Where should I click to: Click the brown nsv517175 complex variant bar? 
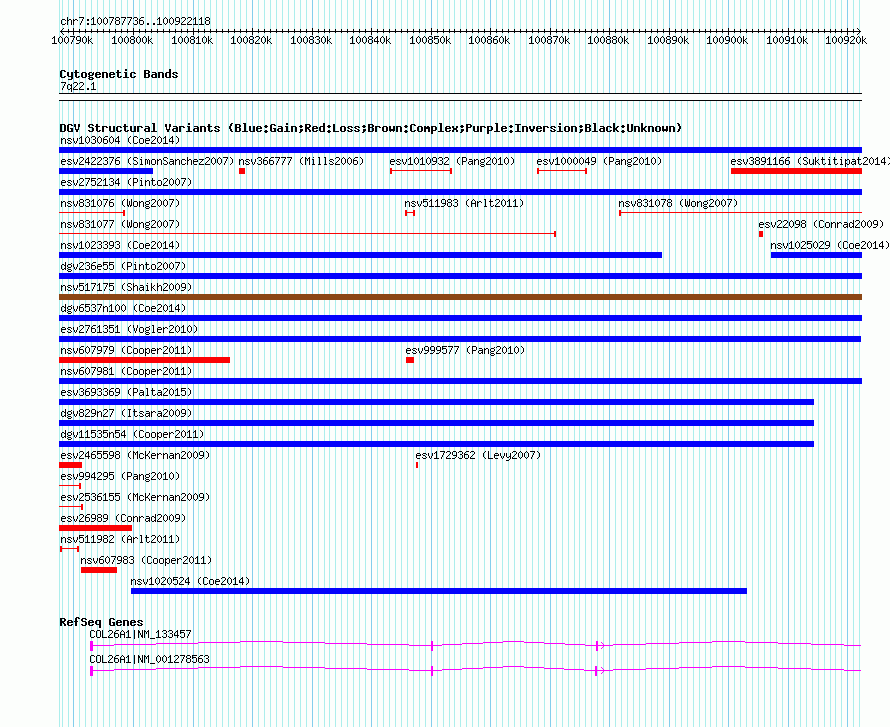pos(460,297)
